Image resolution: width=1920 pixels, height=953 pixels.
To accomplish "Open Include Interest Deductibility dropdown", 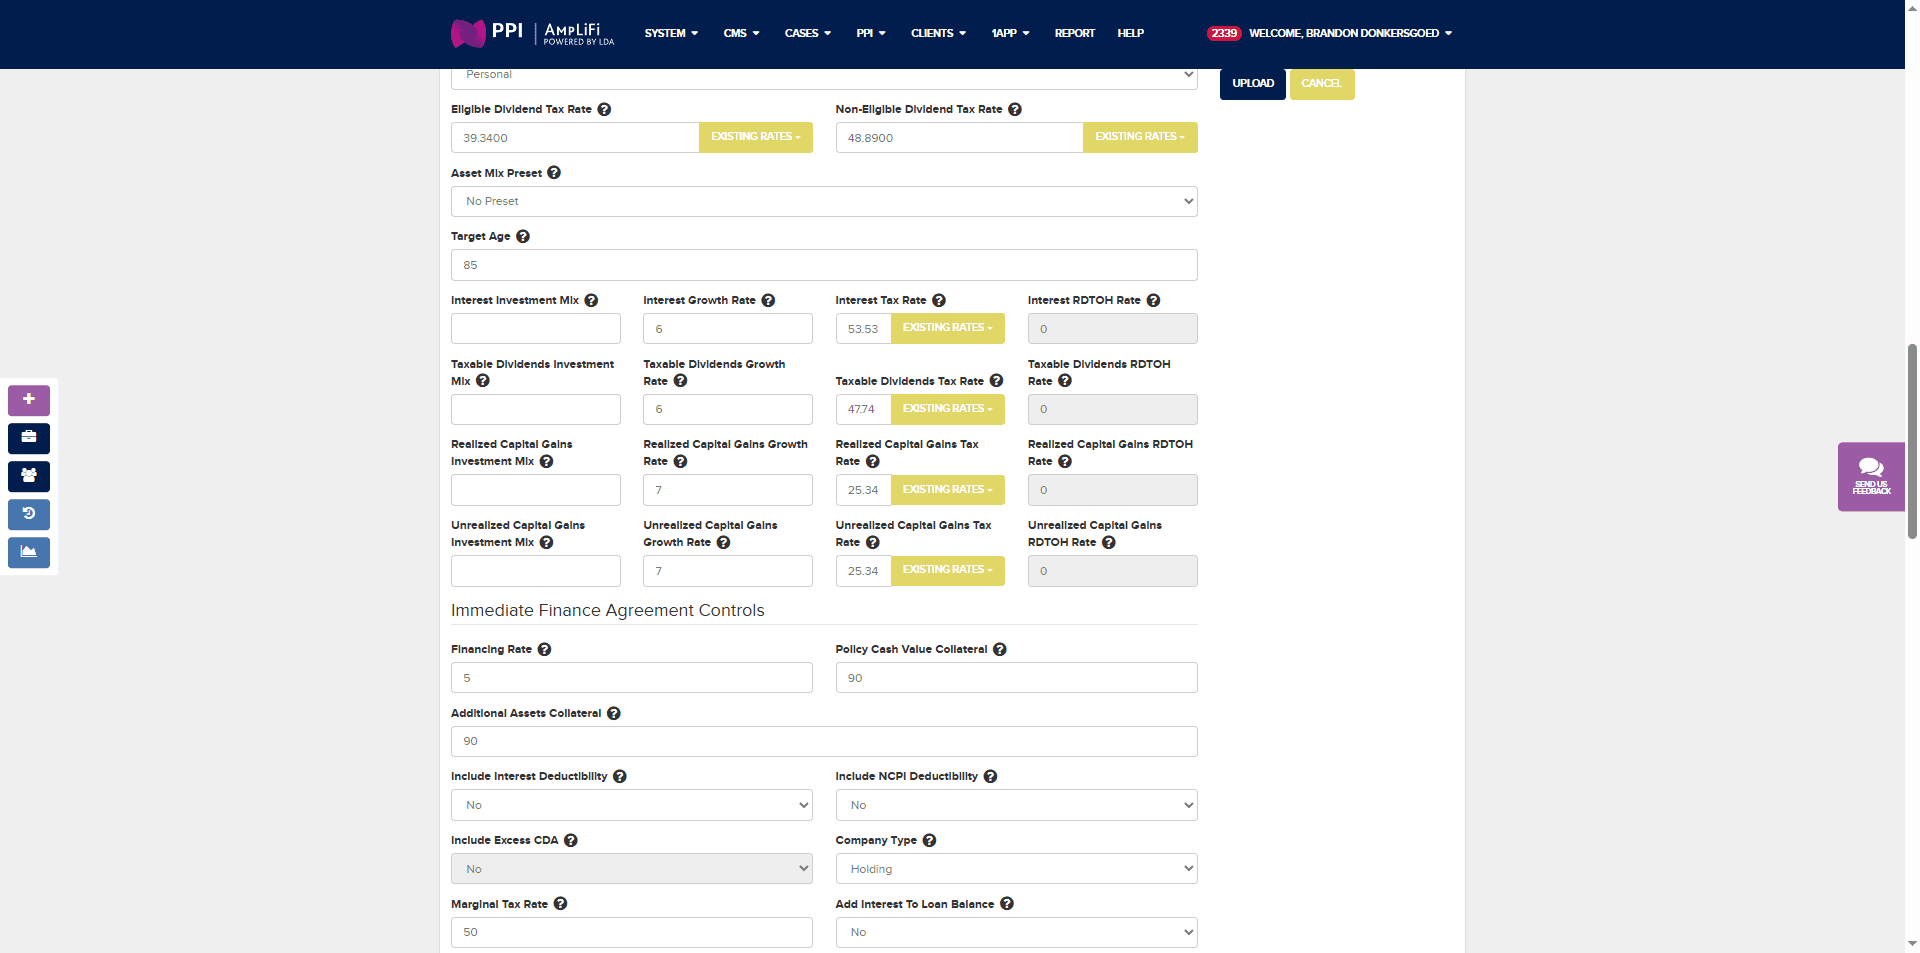I will pyautogui.click(x=631, y=805).
